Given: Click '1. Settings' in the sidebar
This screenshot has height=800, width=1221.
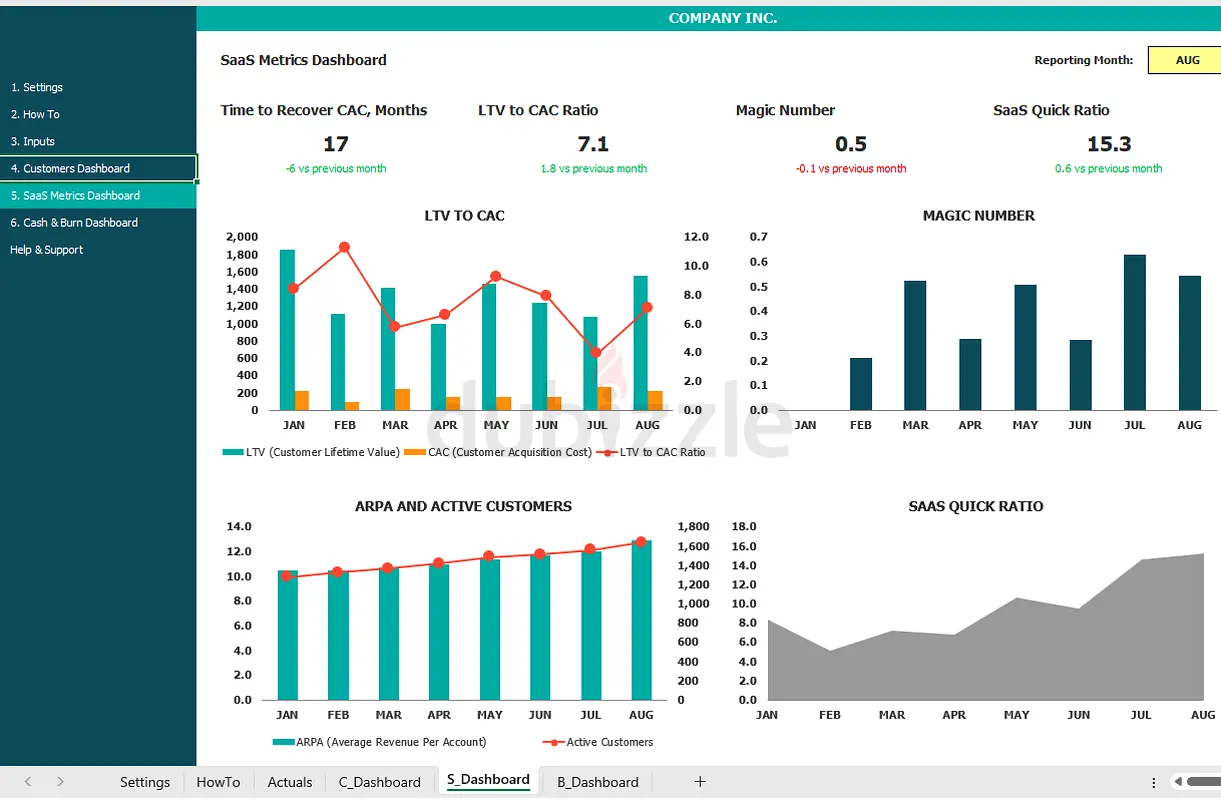Looking at the screenshot, I should pos(37,88).
